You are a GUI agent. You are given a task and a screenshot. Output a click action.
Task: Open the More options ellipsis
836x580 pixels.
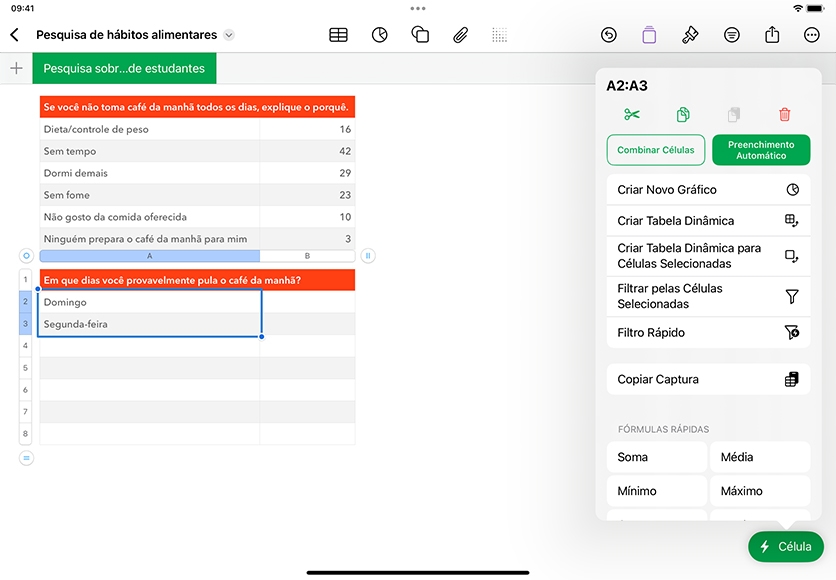[x=811, y=35]
